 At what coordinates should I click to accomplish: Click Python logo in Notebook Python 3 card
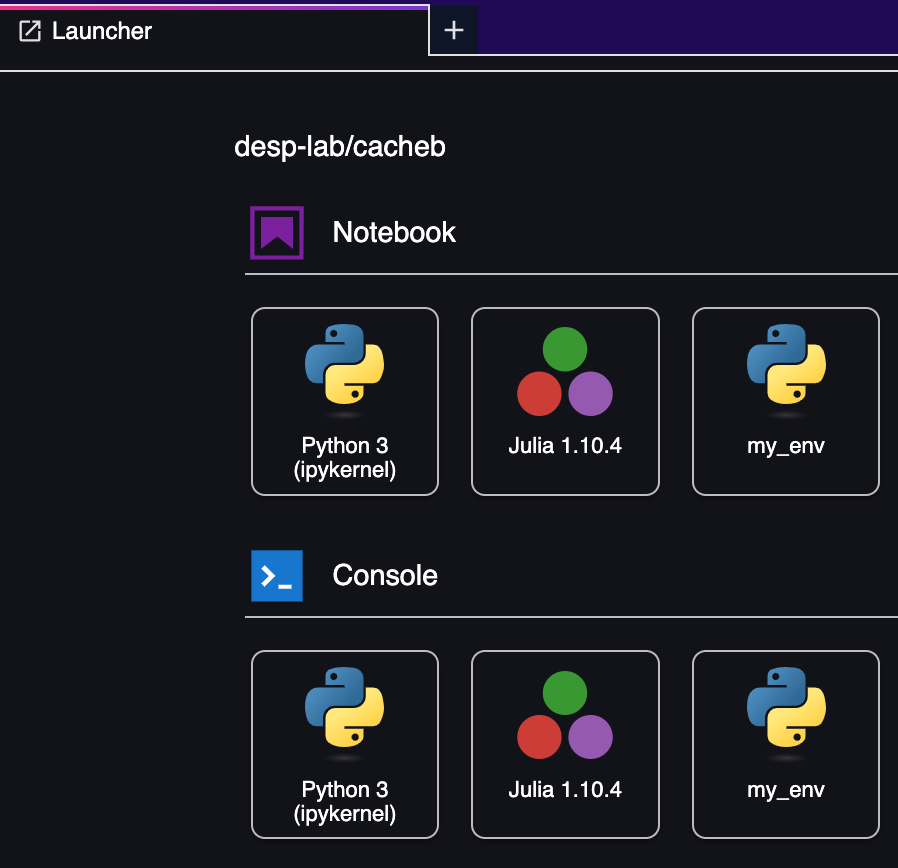coord(344,366)
